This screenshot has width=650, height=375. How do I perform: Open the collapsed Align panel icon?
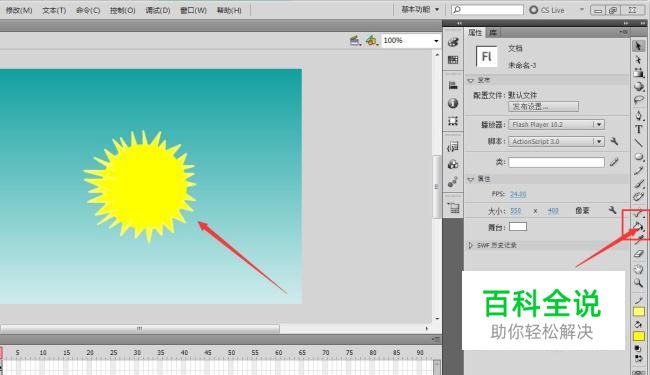(453, 85)
